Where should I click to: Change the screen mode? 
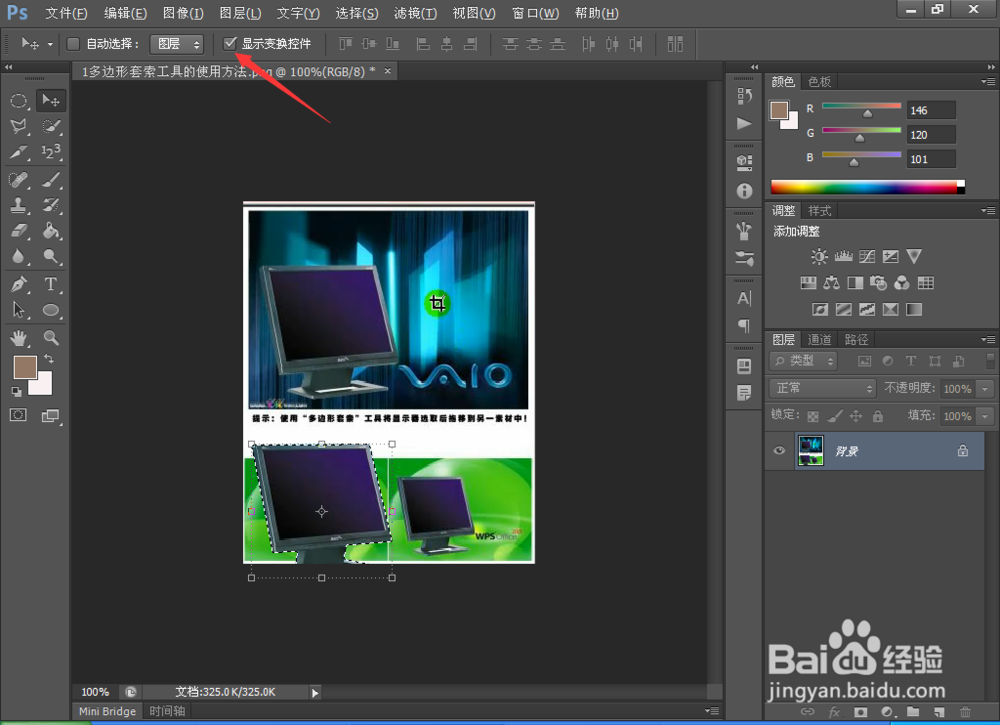coord(50,416)
